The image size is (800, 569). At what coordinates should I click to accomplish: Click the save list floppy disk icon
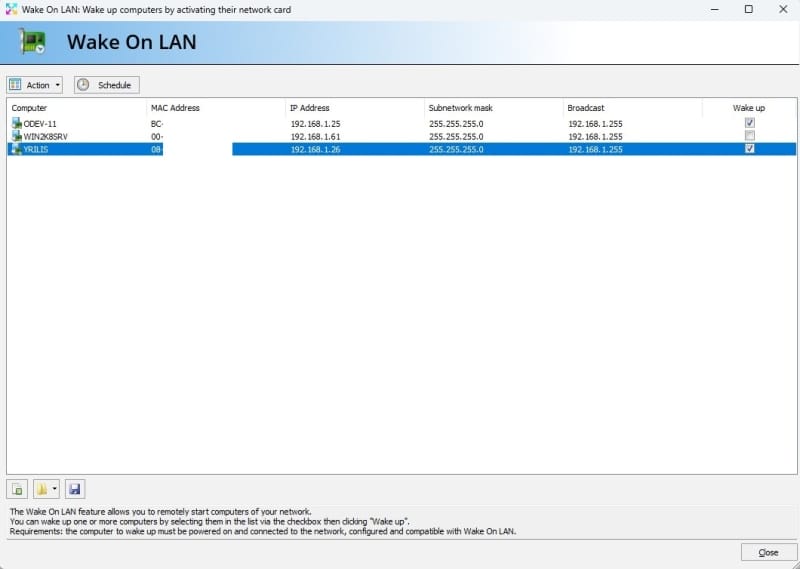tap(76, 489)
